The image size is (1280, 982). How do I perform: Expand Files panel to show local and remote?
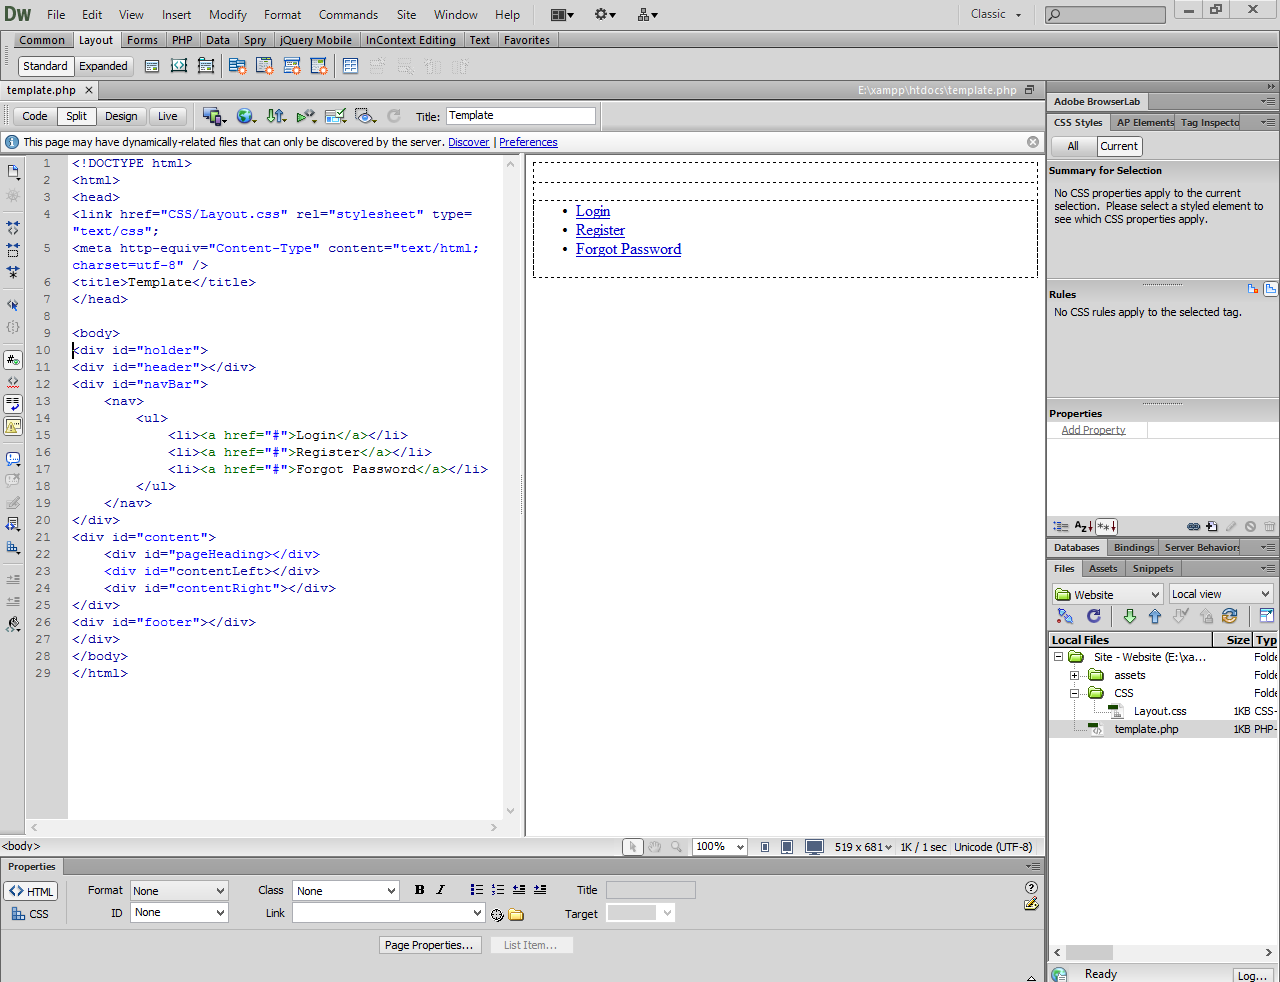[1266, 616]
